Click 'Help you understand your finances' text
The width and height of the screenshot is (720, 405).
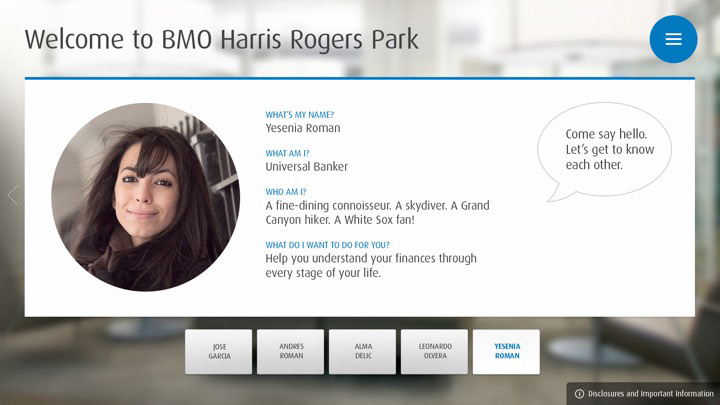pyautogui.click(x=371, y=265)
